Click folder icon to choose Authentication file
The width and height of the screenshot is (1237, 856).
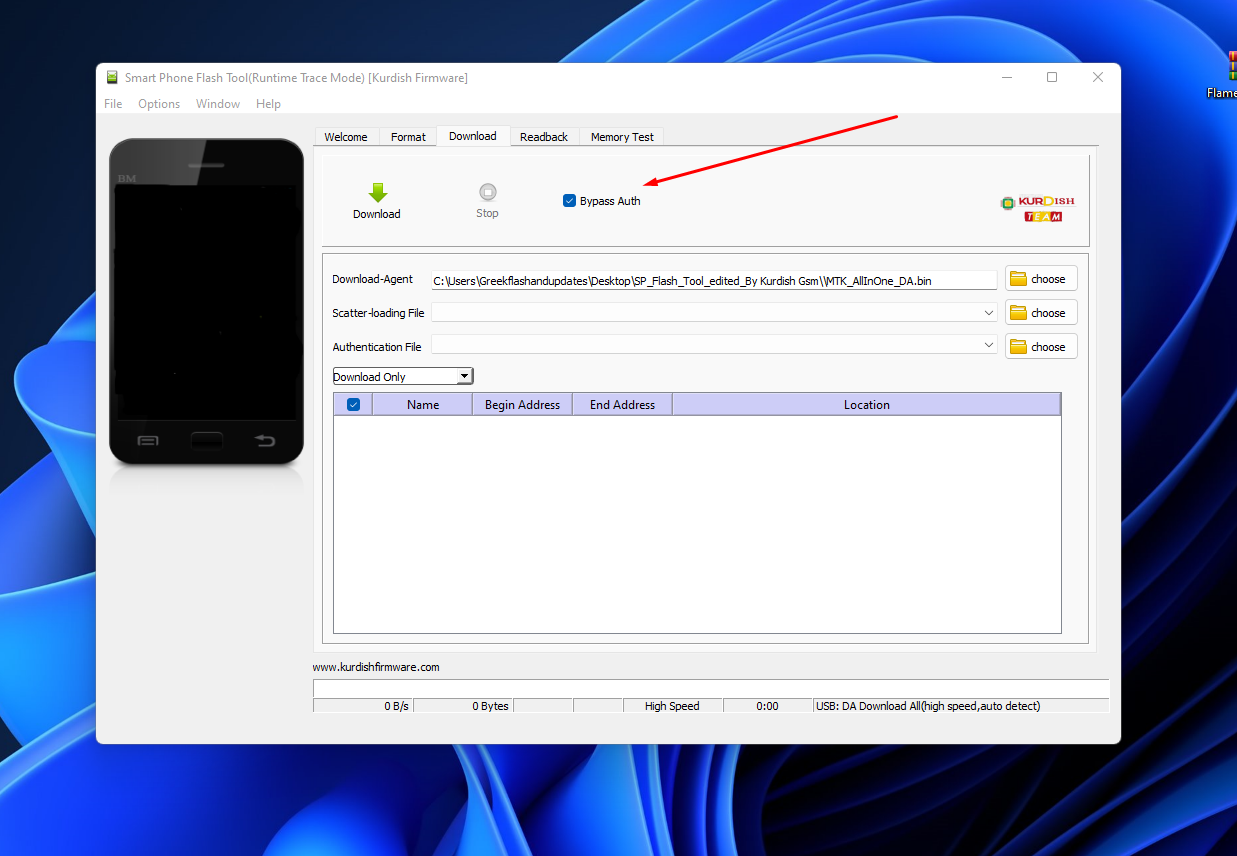(x=1019, y=347)
